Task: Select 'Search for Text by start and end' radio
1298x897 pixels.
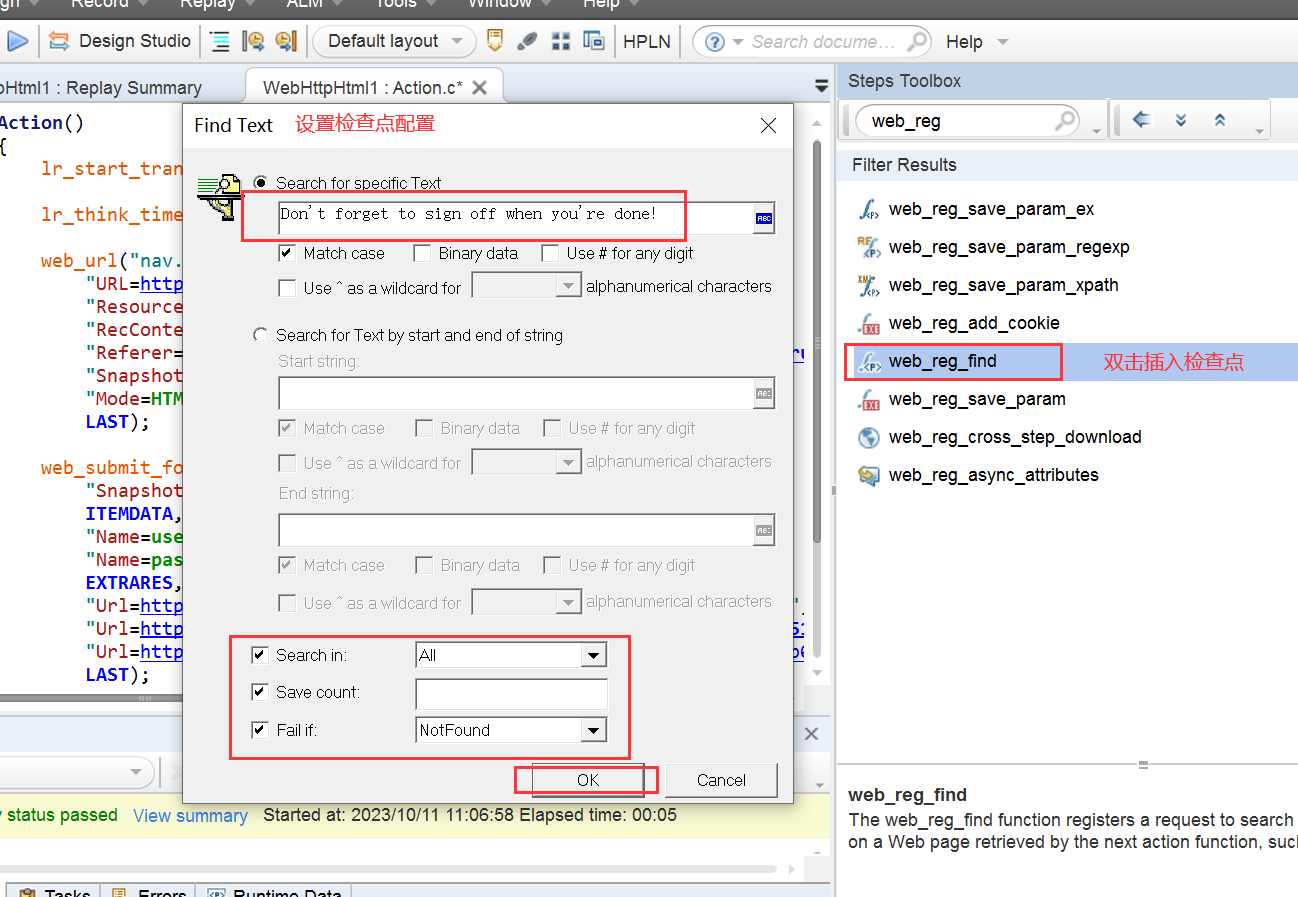Action: (x=261, y=335)
